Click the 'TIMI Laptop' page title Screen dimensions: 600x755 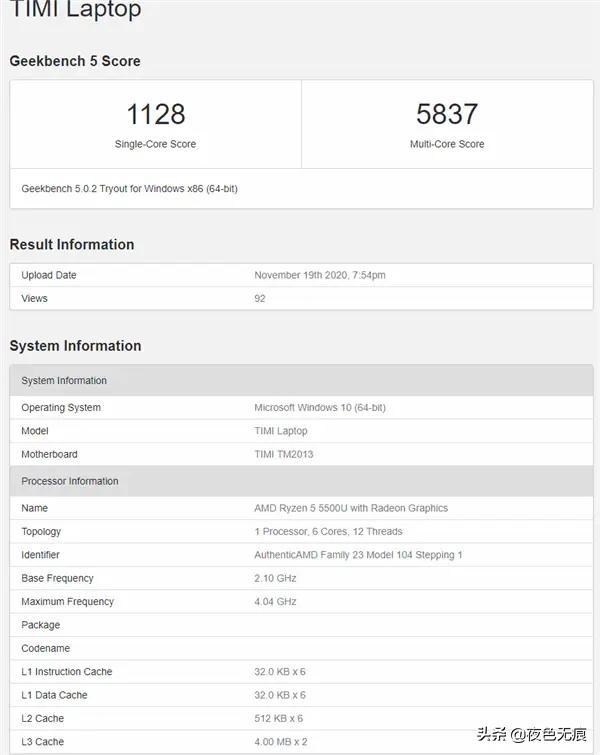[76, 9]
